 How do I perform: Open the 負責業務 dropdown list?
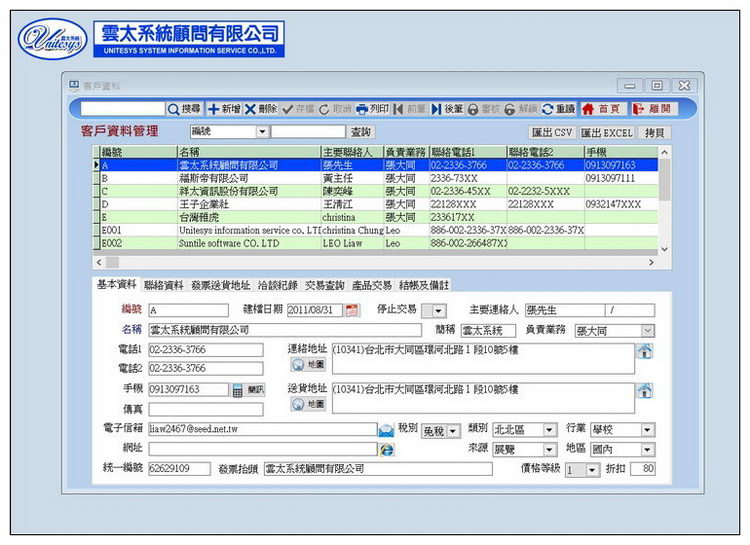pyautogui.click(x=647, y=331)
